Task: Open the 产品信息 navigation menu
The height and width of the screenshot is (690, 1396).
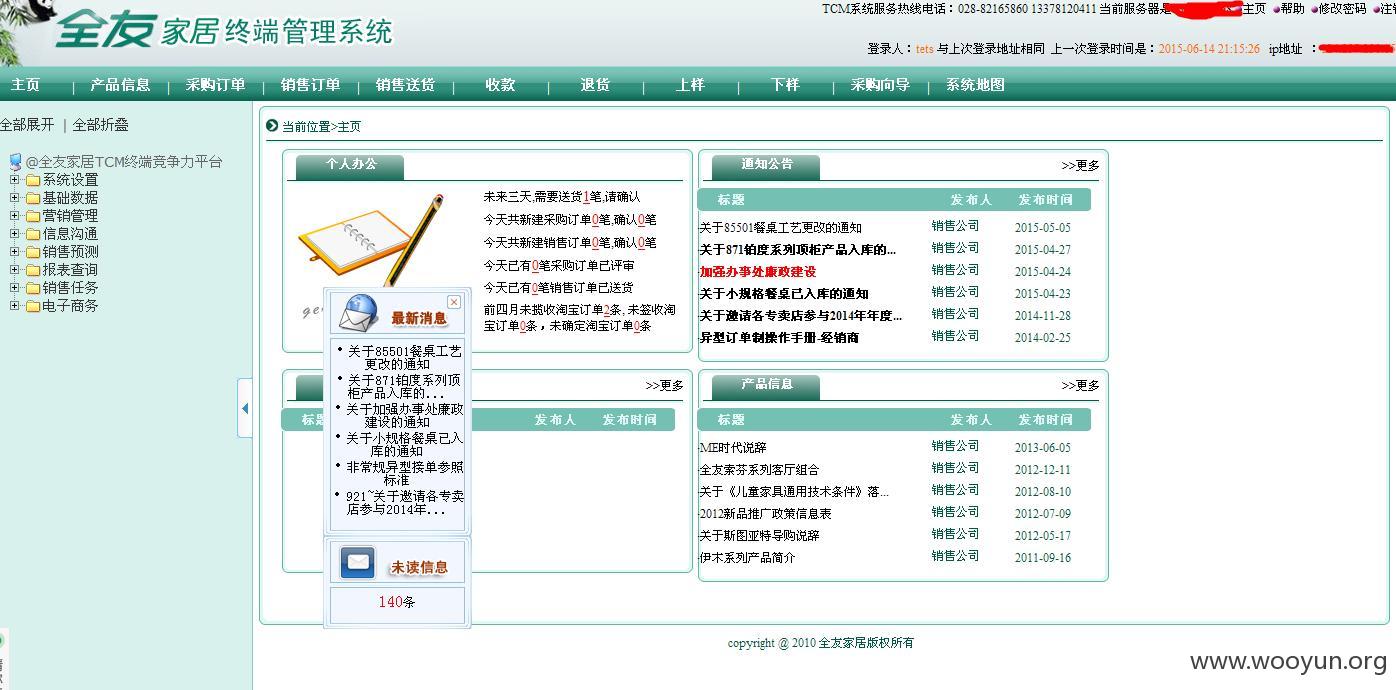Action: (120, 85)
